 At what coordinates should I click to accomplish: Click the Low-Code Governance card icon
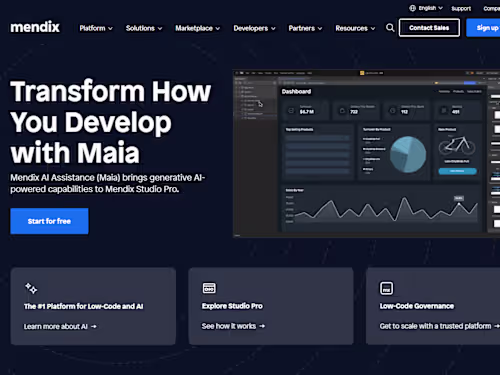(387, 288)
